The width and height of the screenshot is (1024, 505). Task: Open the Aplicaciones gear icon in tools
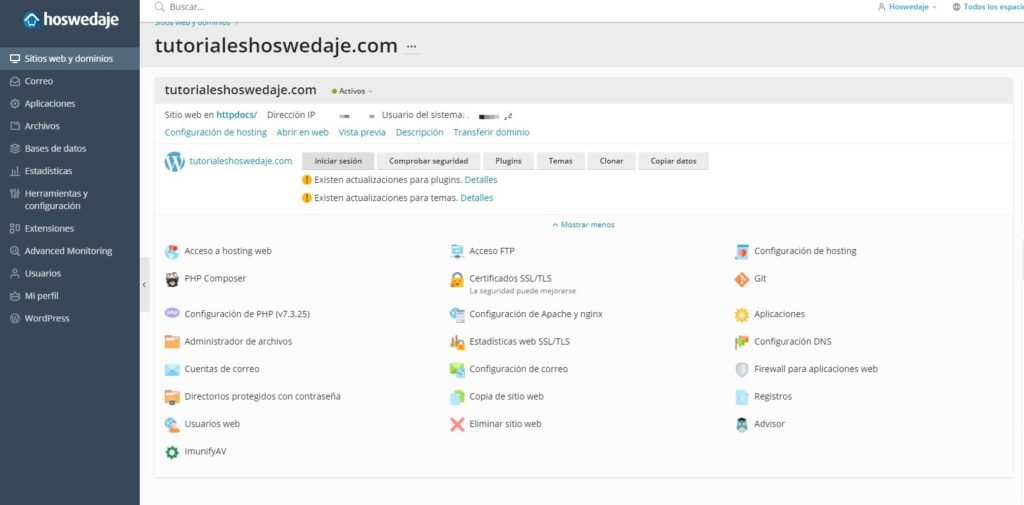(742, 314)
